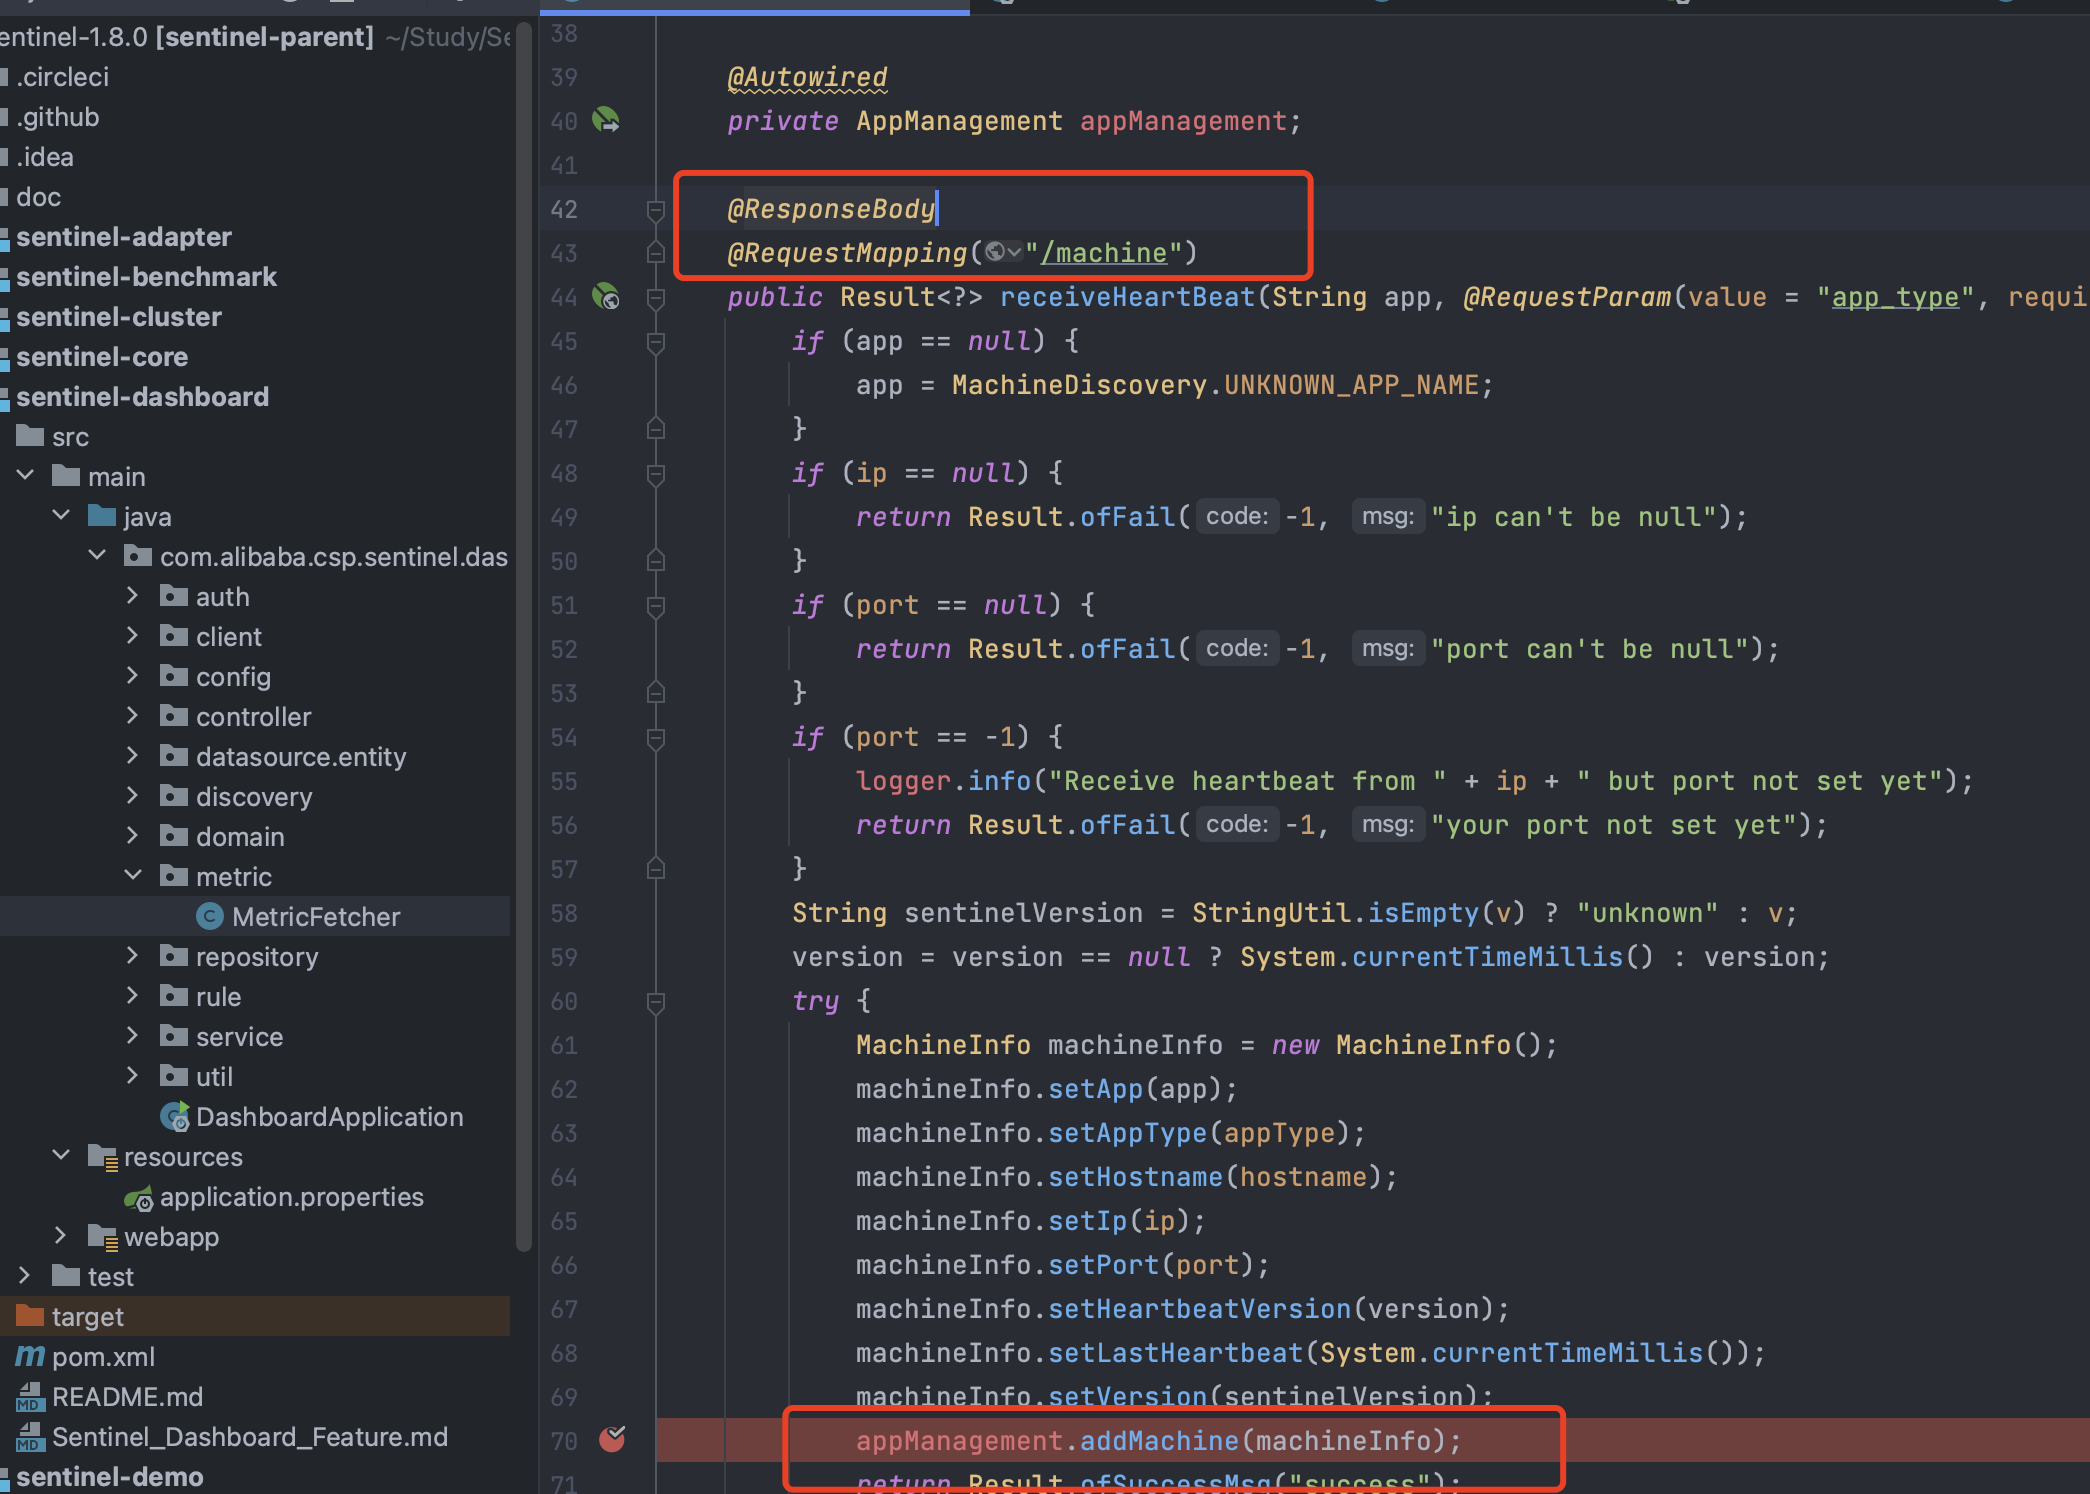
Task: Select the sentinel-dashboard module
Action: 142,397
